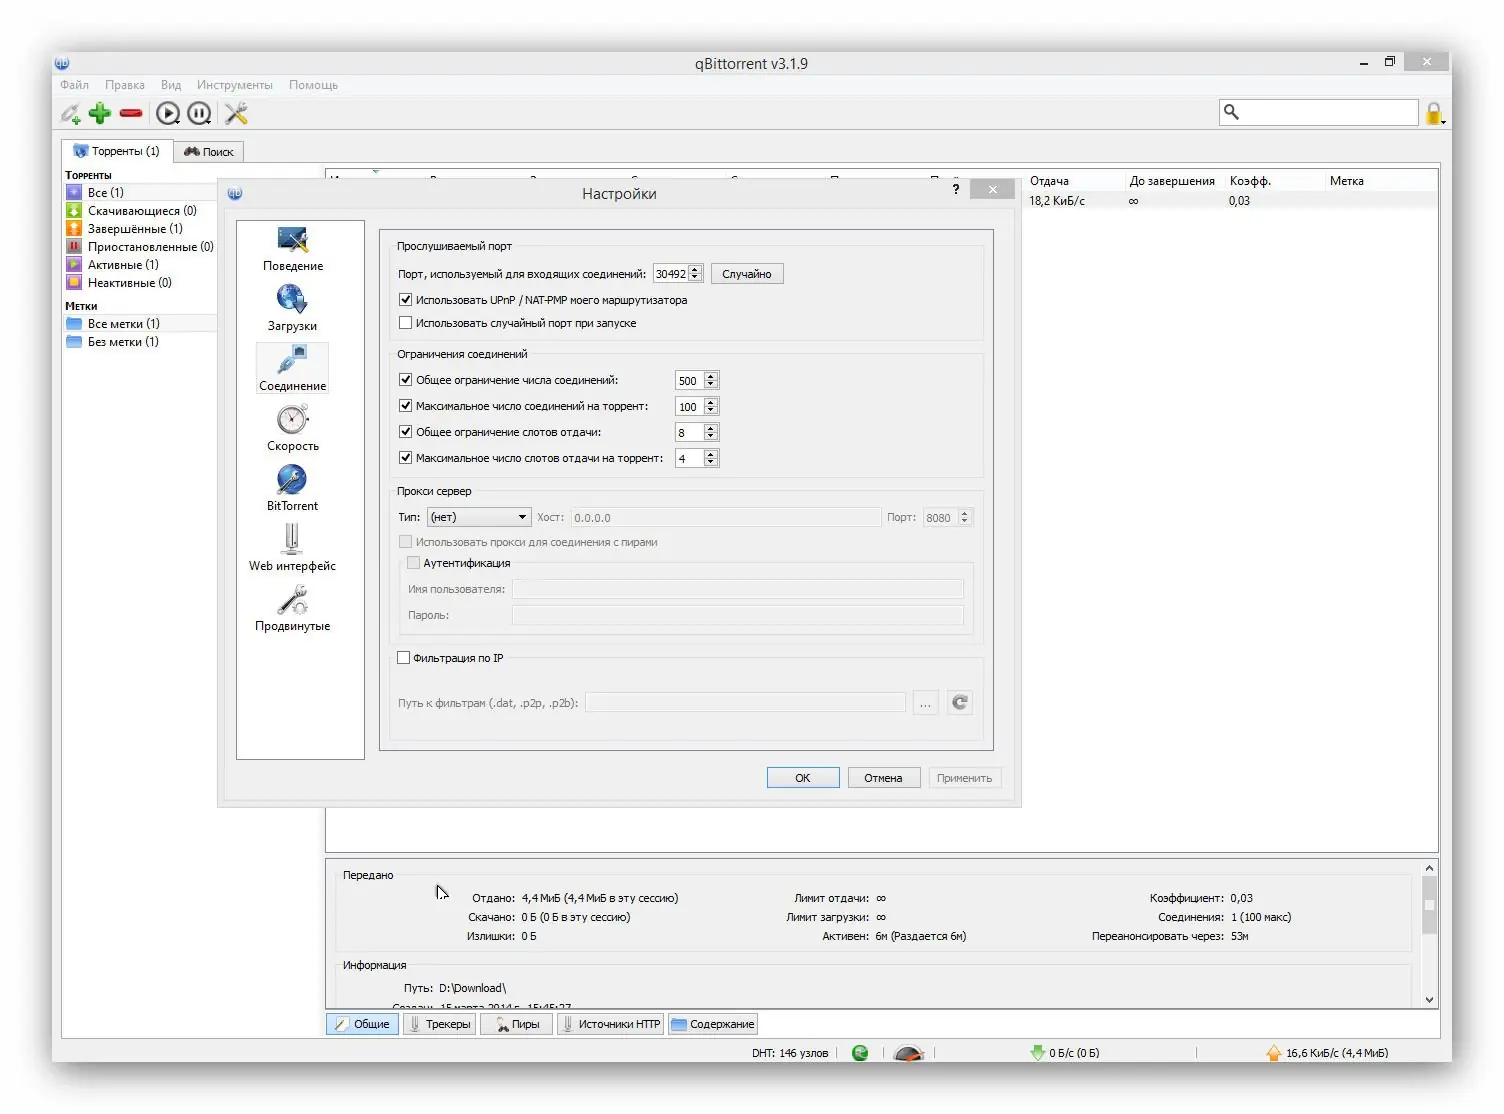The image size is (1504, 1114).
Task: Open the Содержание tab in the bottom panel
Action: point(712,1024)
